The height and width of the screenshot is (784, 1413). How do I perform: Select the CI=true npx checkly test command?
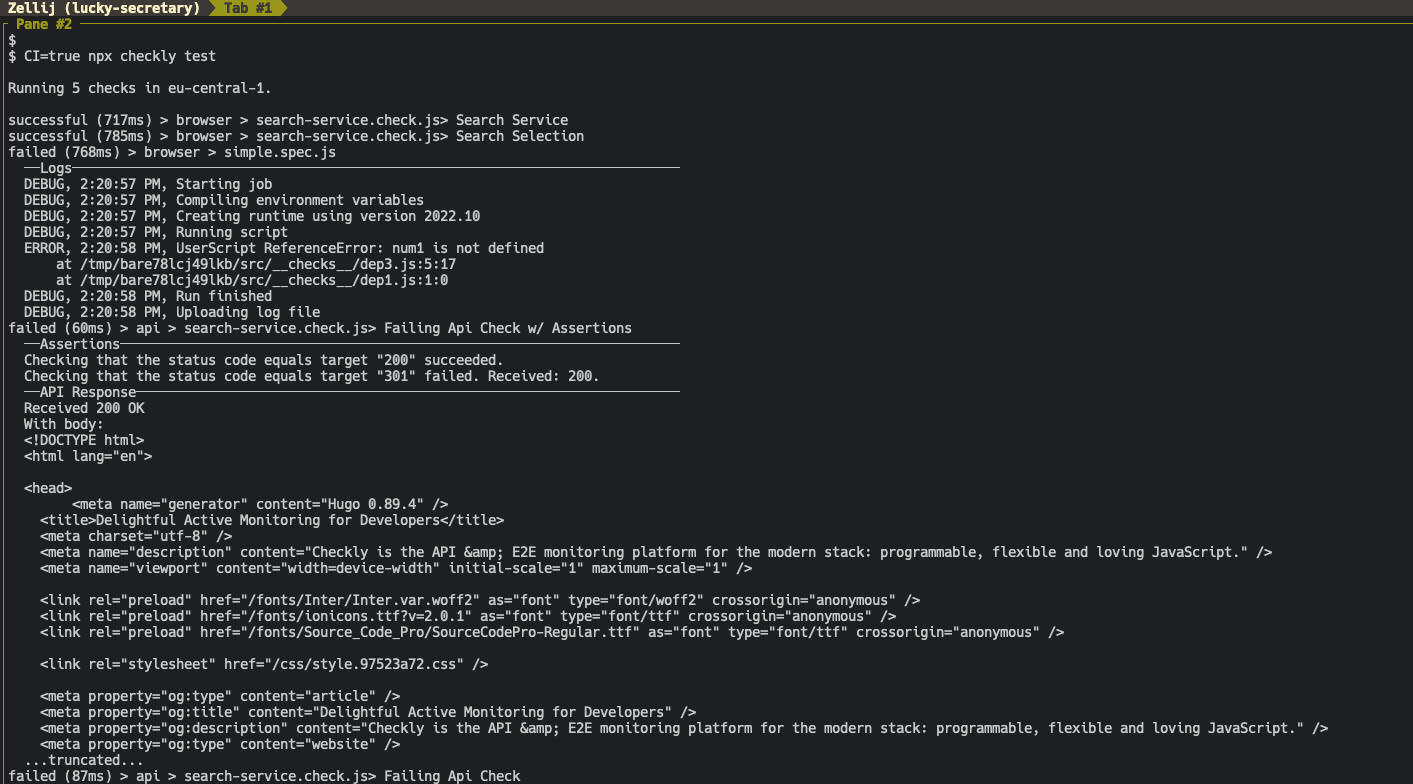(112, 55)
